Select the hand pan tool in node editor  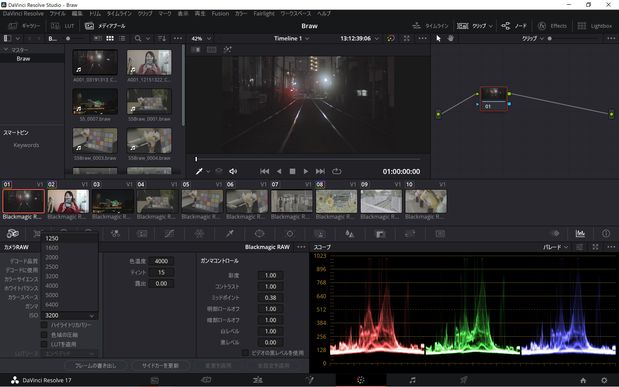click(451, 38)
